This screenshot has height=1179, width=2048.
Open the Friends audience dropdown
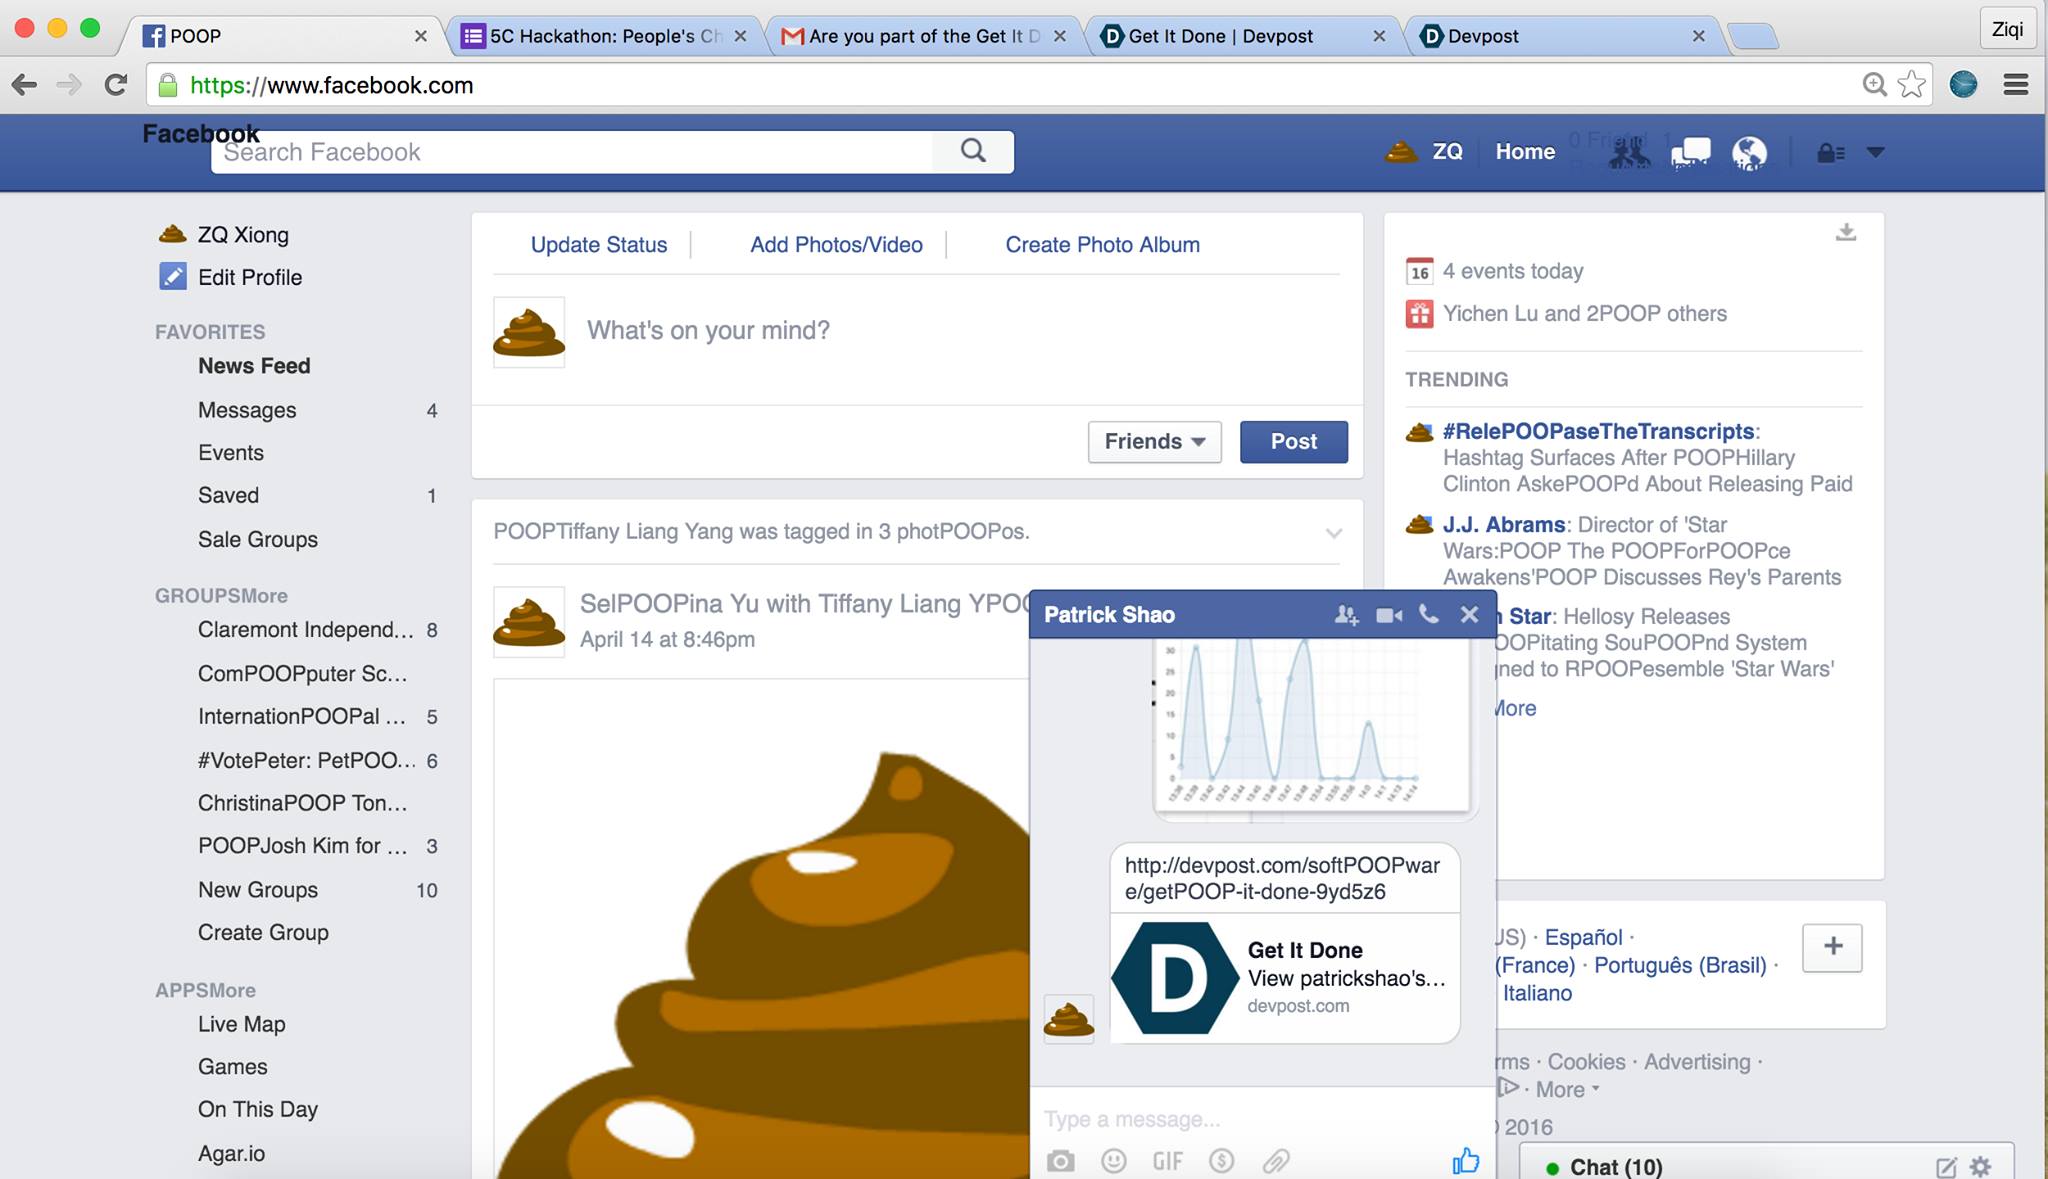[1154, 442]
